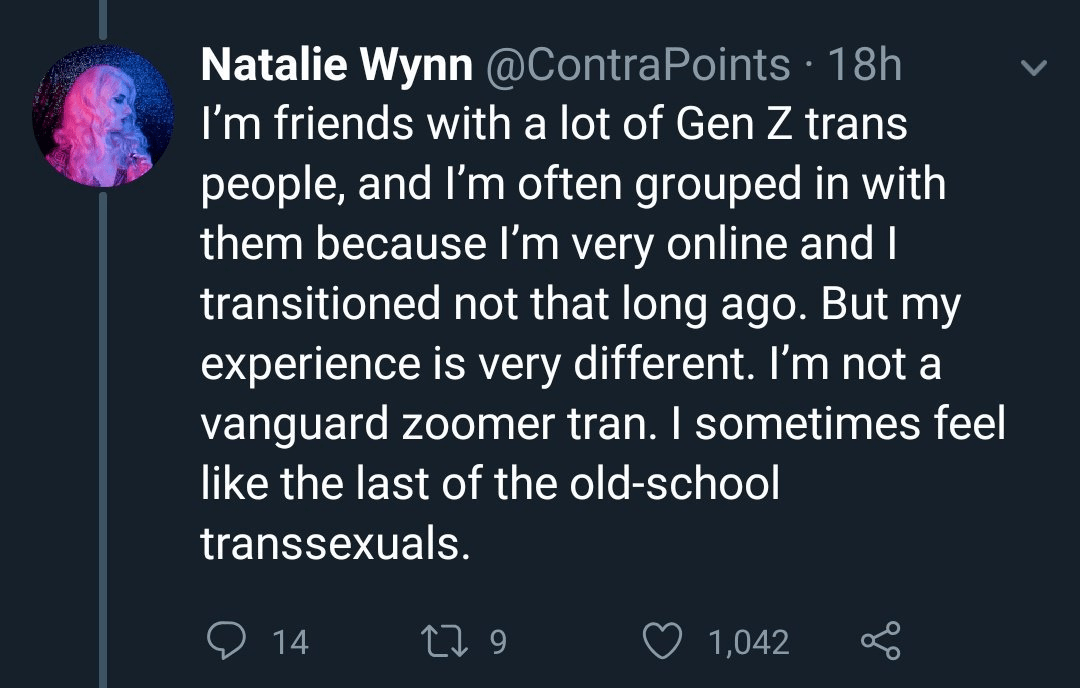Visit the @ContraPoints handle
1080x688 pixels.
coord(638,65)
